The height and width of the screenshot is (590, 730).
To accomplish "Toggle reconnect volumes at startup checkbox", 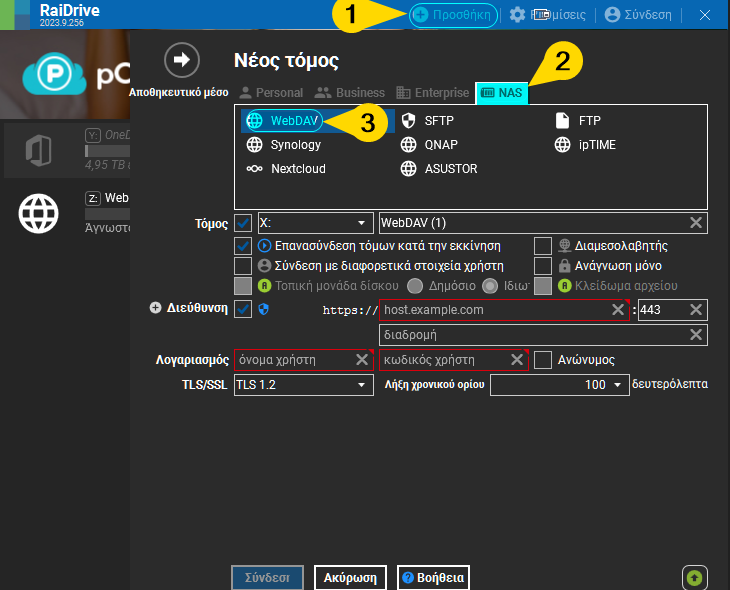I will [x=243, y=246].
